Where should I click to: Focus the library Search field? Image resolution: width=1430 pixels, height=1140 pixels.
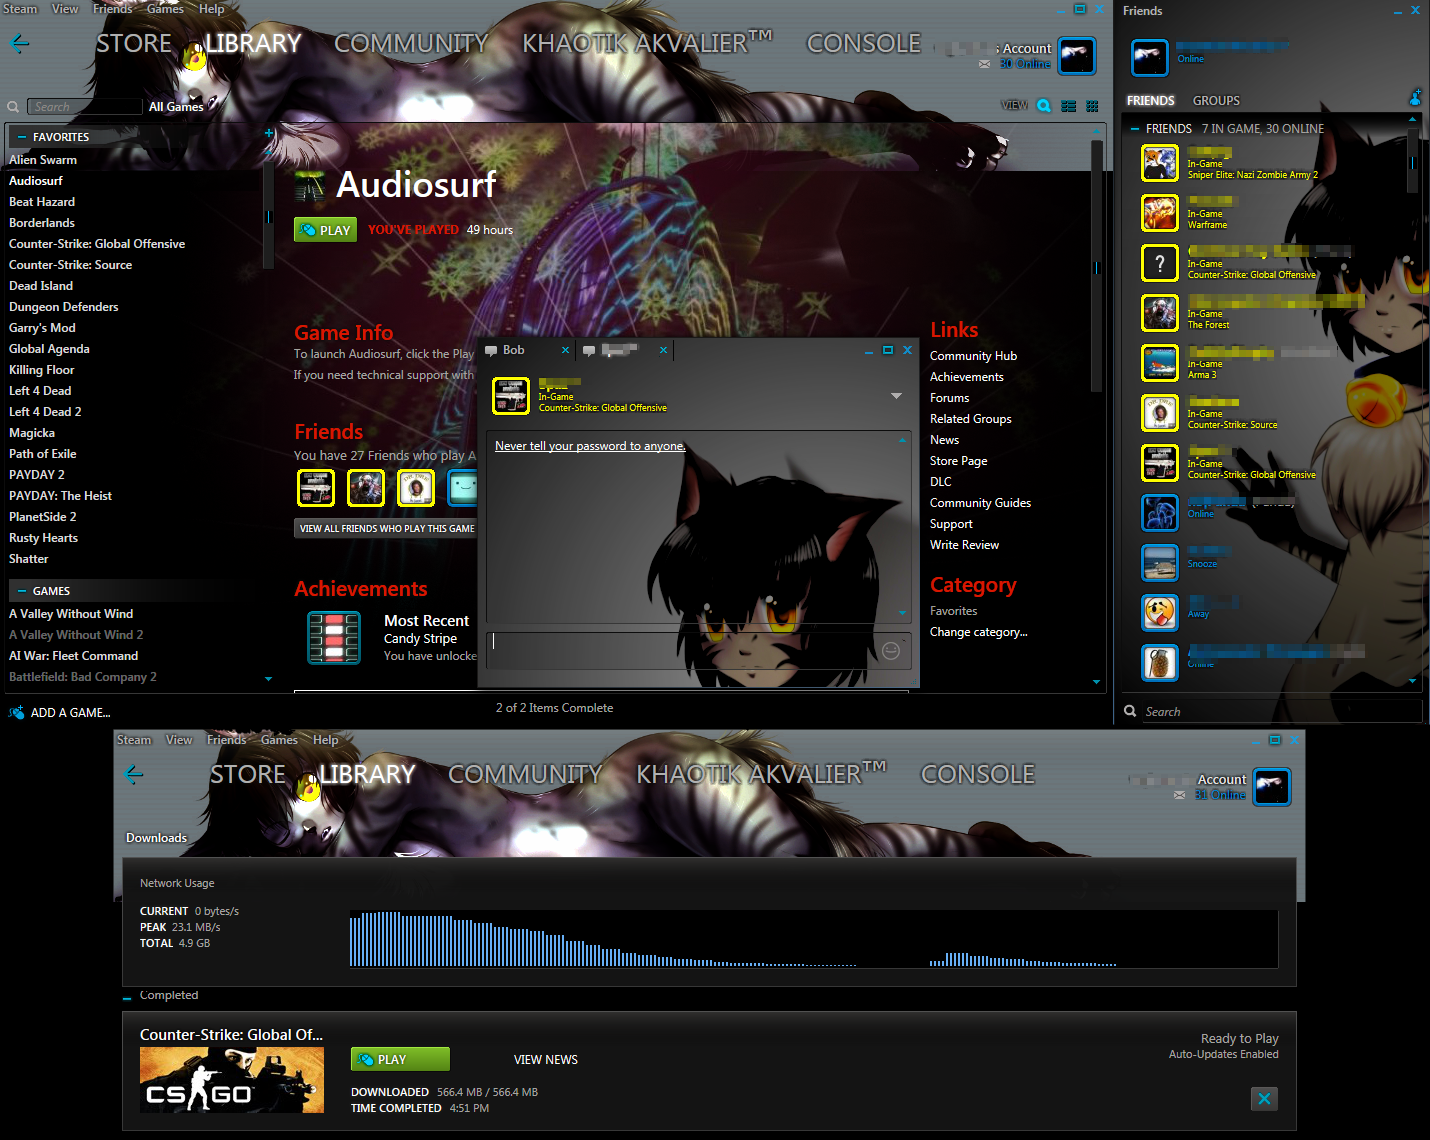coord(85,107)
